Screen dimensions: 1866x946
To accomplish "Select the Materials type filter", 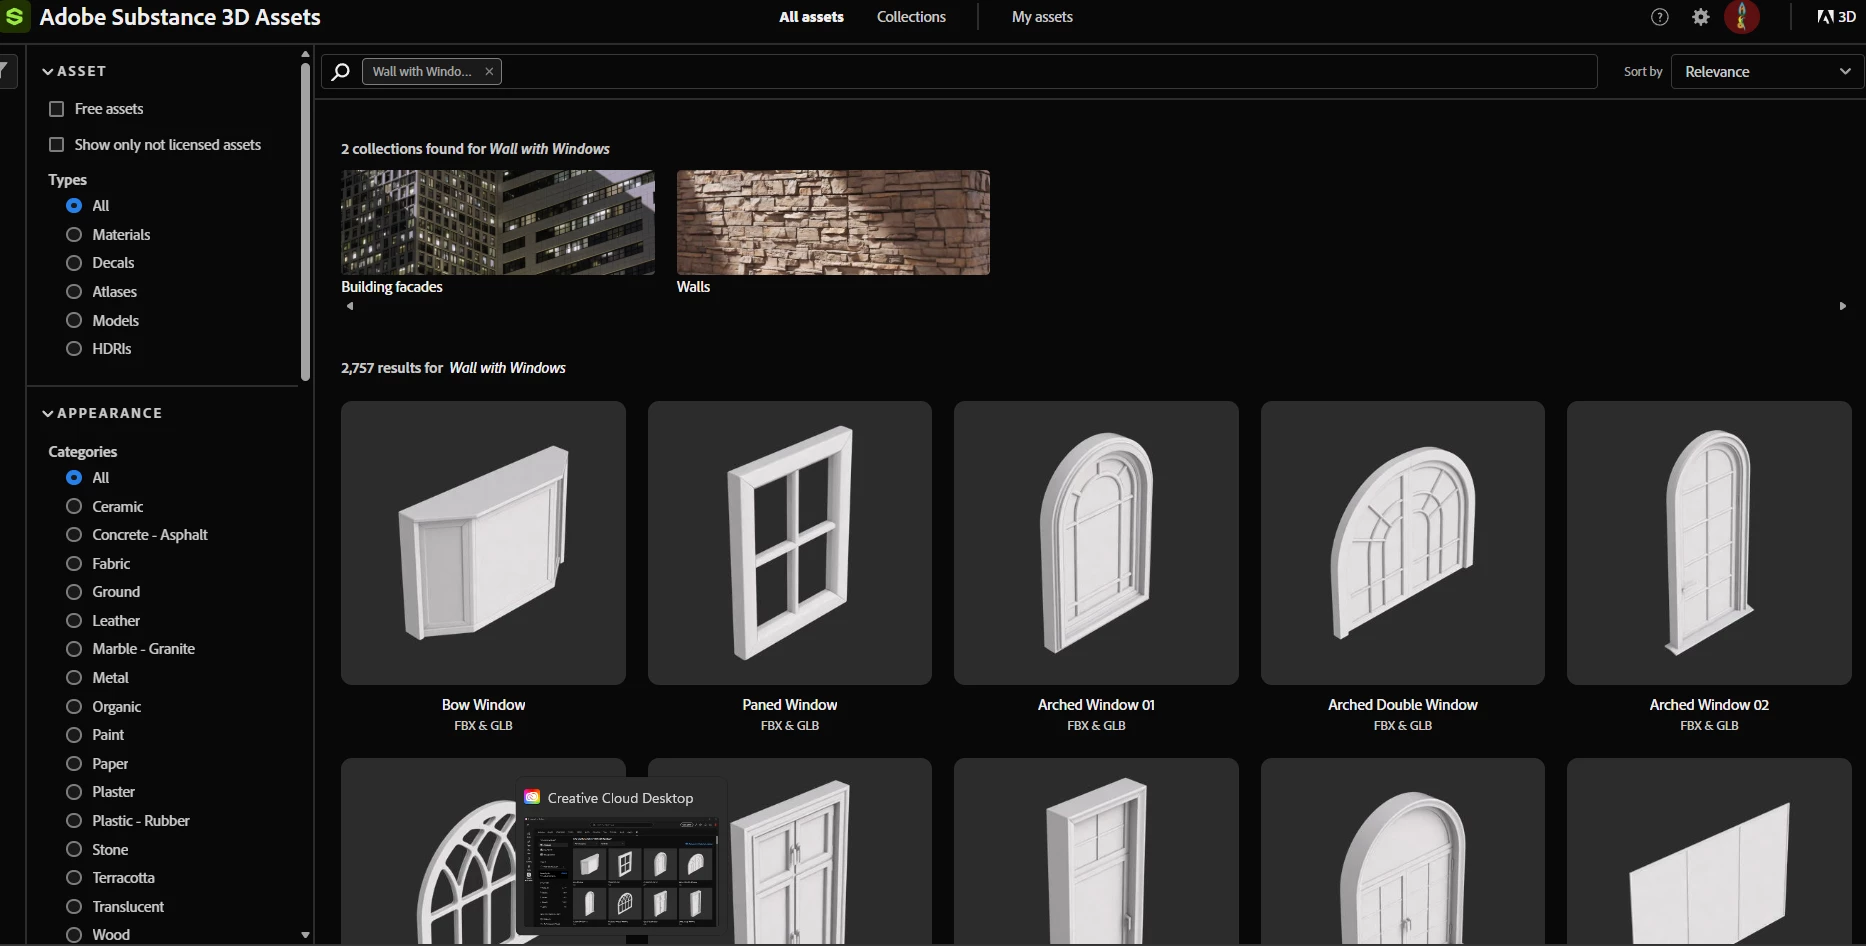I will [x=74, y=235].
